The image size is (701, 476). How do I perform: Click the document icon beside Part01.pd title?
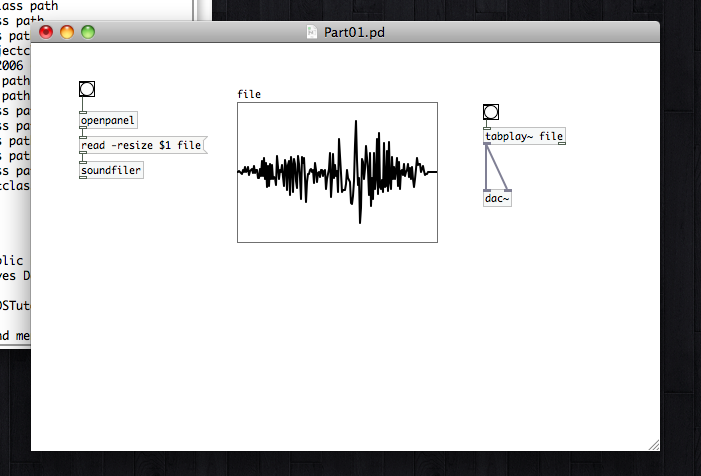[312, 32]
